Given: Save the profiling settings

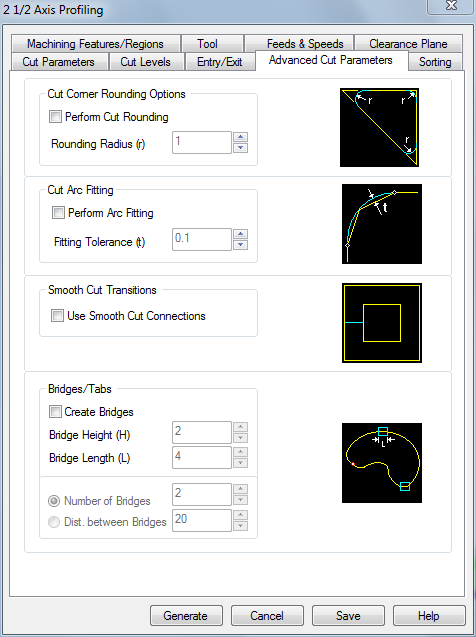Looking at the screenshot, I should click(x=348, y=616).
